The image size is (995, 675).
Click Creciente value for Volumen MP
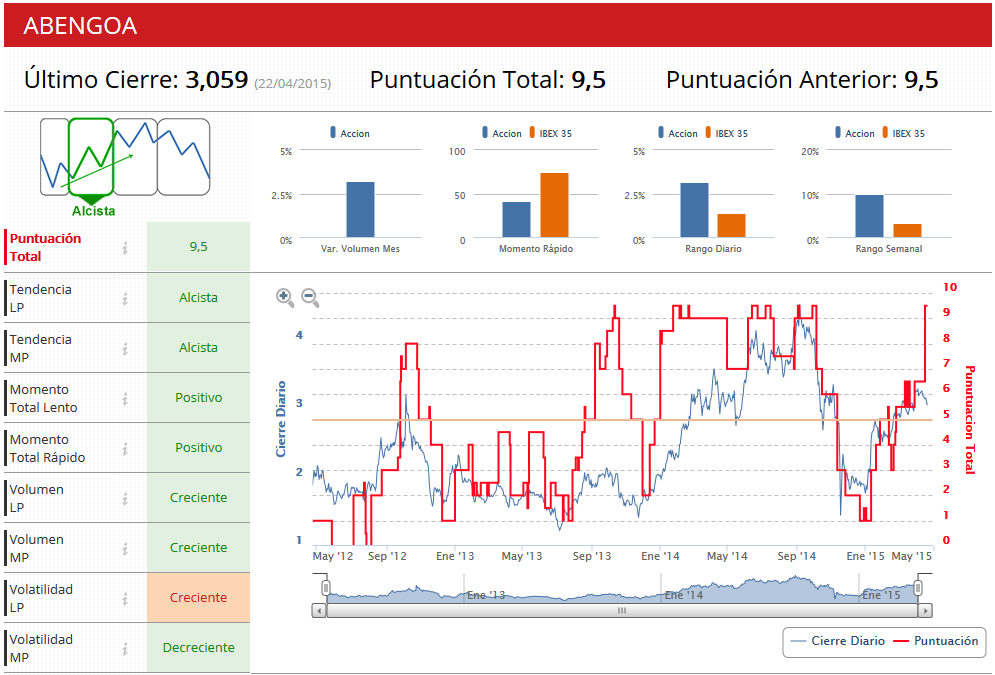click(198, 547)
